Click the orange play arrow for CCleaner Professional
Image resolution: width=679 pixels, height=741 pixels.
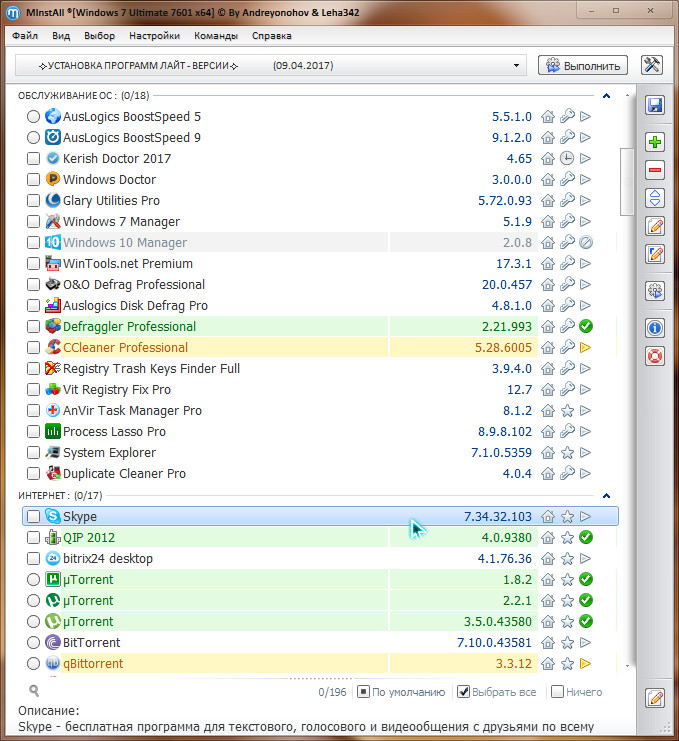tap(585, 347)
